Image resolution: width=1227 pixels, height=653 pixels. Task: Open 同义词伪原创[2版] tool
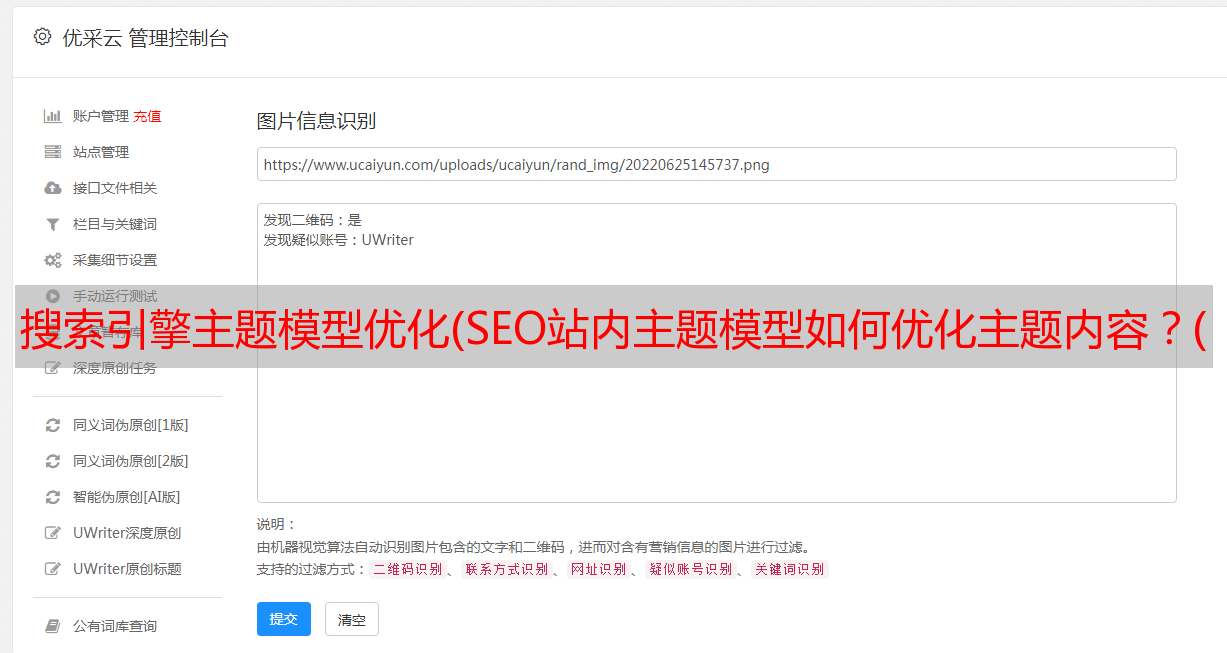click(x=131, y=461)
